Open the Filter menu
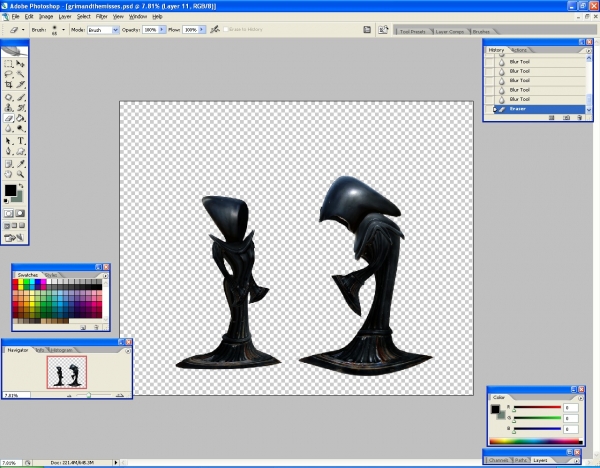Image resolution: width=600 pixels, height=468 pixels. click(x=101, y=16)
